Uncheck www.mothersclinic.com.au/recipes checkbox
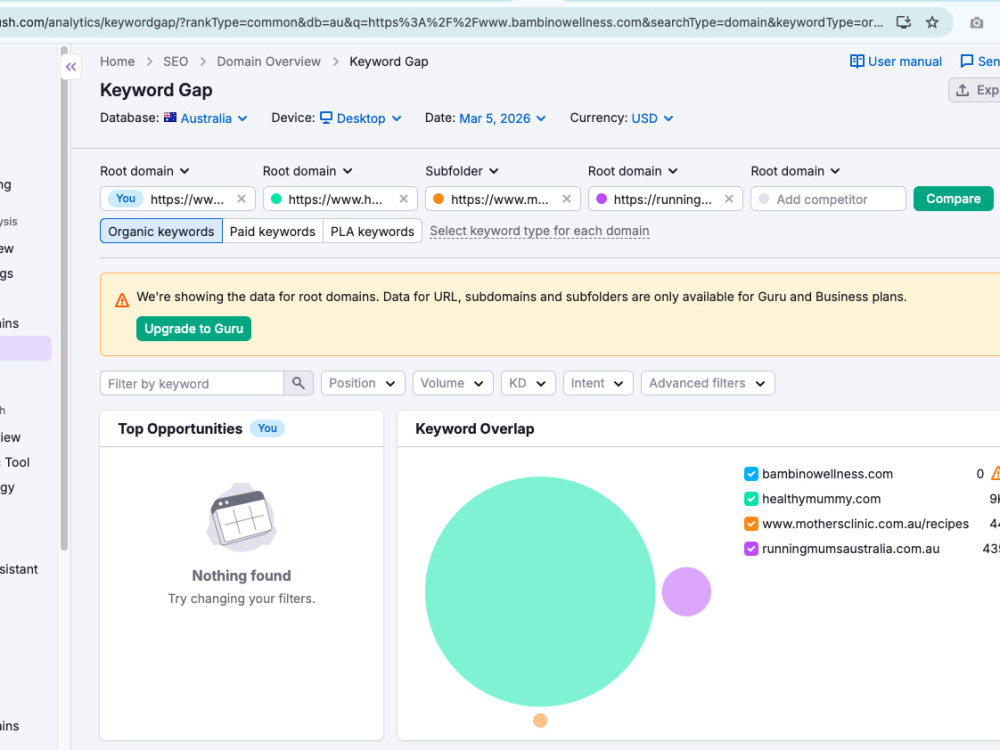Screen dimensions: 1000x750 pos(751,524)
